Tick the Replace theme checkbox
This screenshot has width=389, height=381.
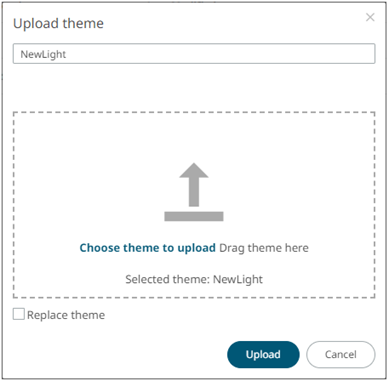pyautogui.click(x=19, y=314)
